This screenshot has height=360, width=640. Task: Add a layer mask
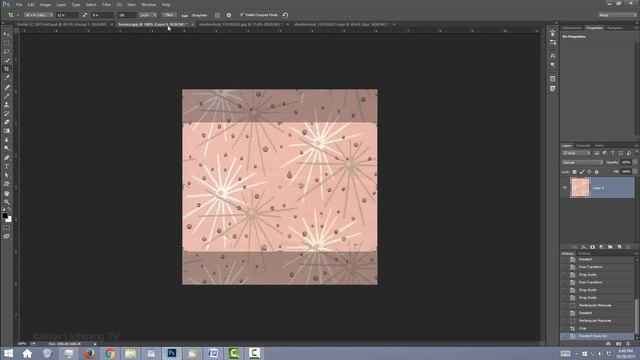(592, 247)
